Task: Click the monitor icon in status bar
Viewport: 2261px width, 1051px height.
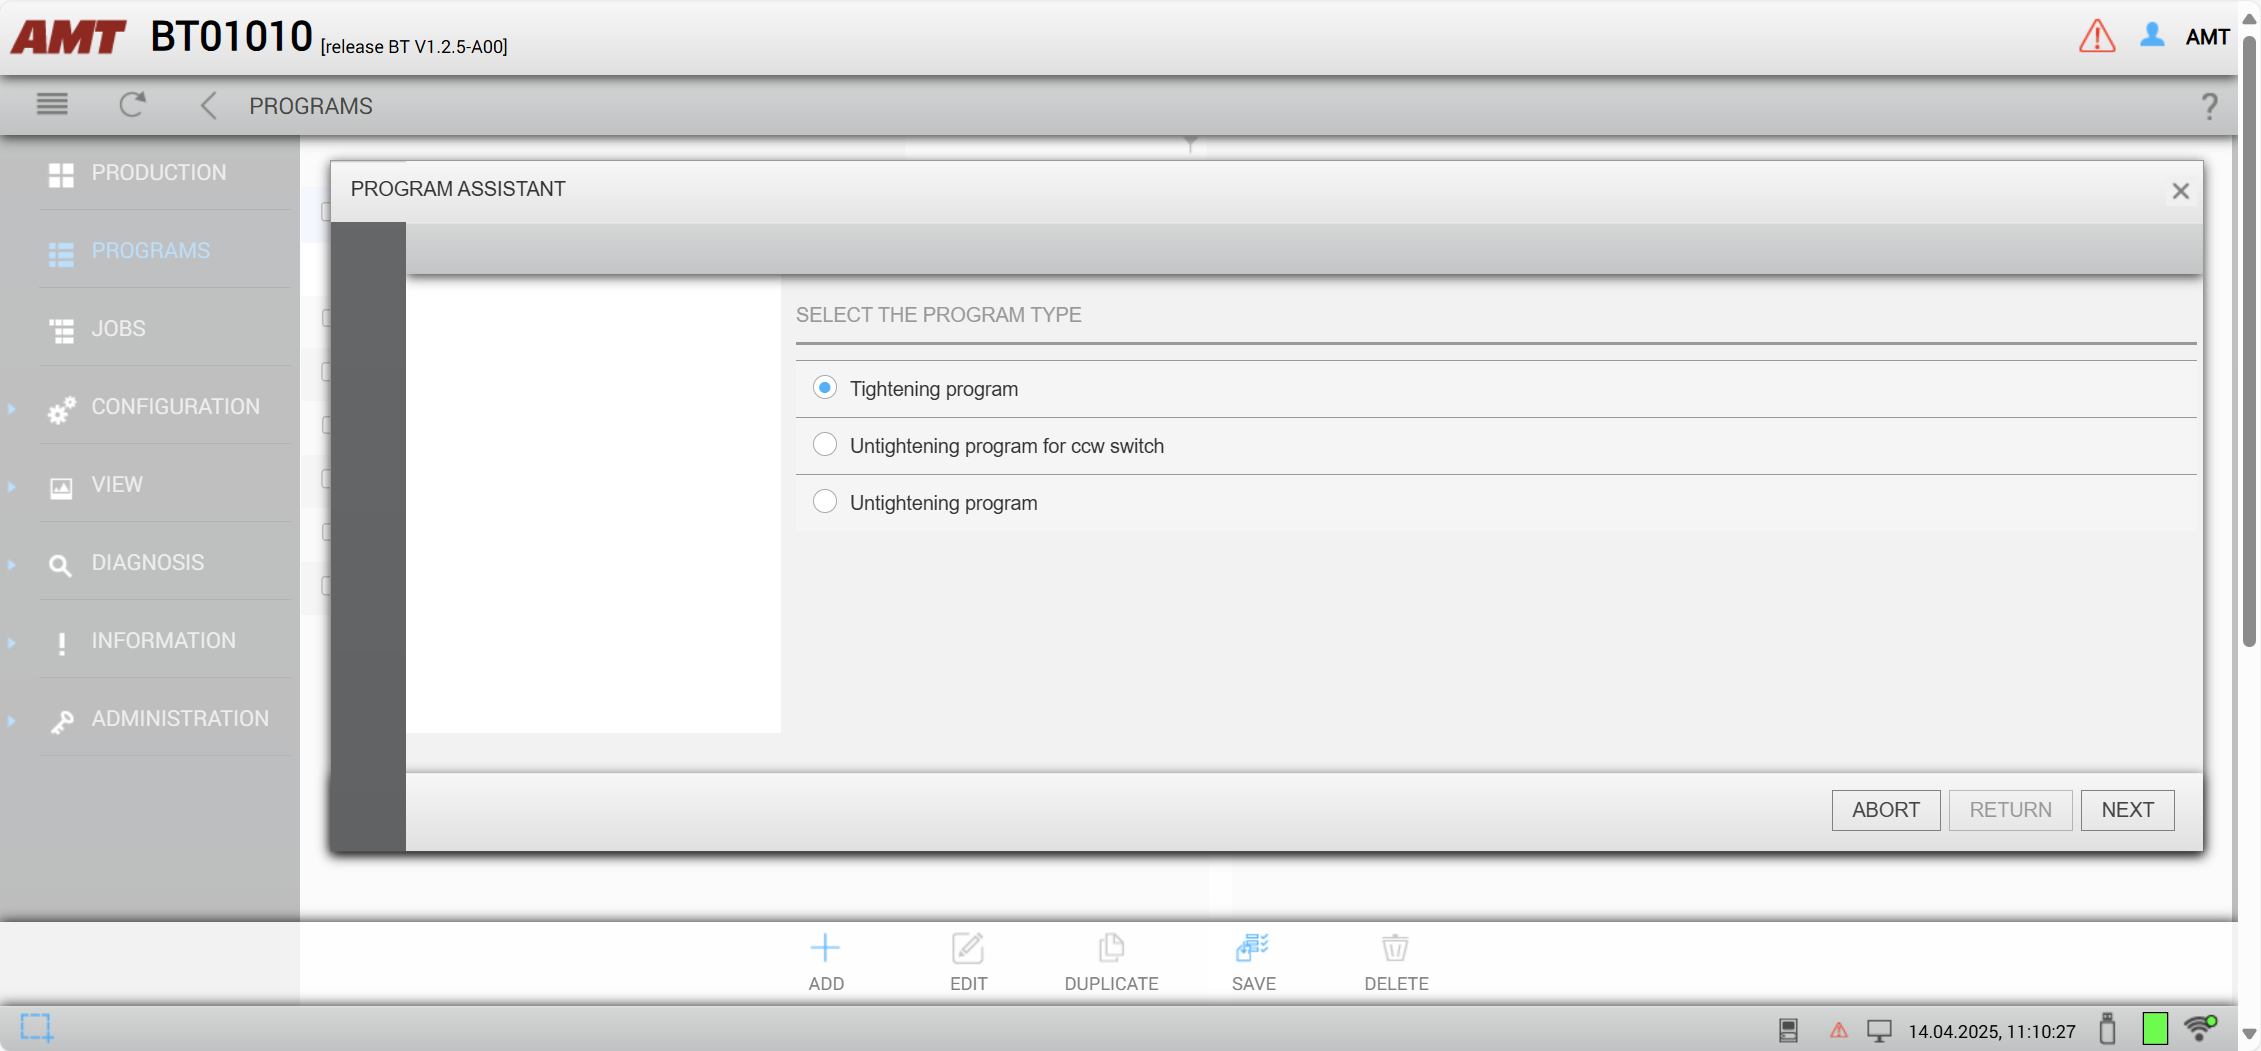Action: point(1880,1030)
